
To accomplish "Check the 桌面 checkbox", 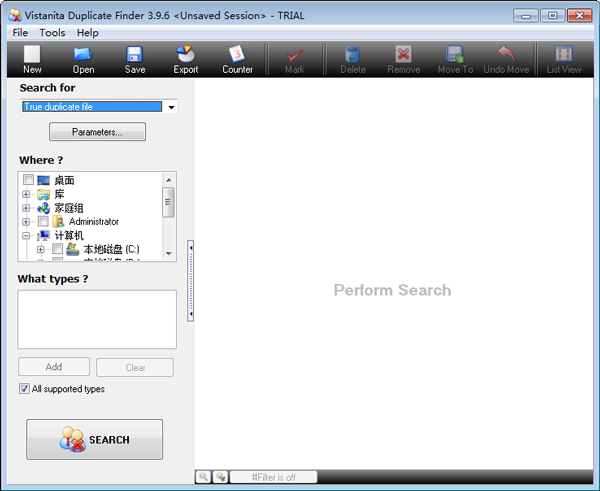I will tap(28, 179).
